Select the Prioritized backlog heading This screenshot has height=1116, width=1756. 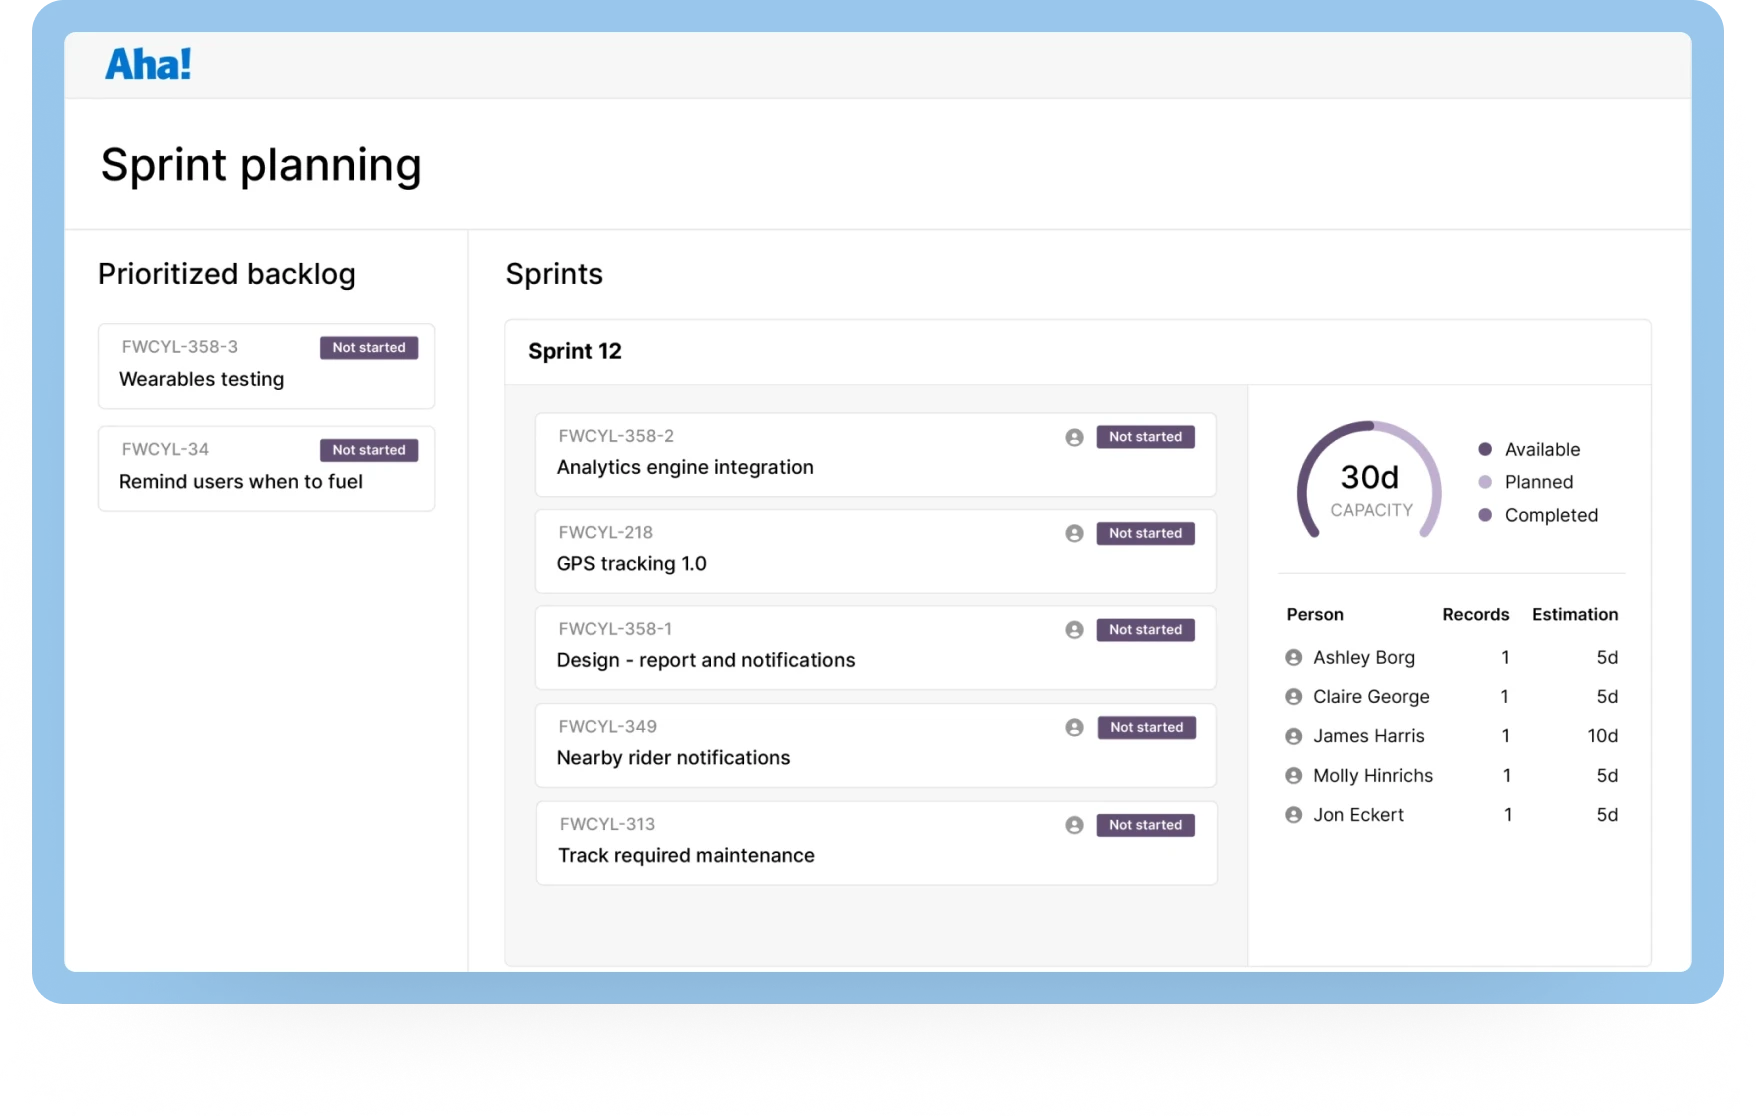point(226,274)
